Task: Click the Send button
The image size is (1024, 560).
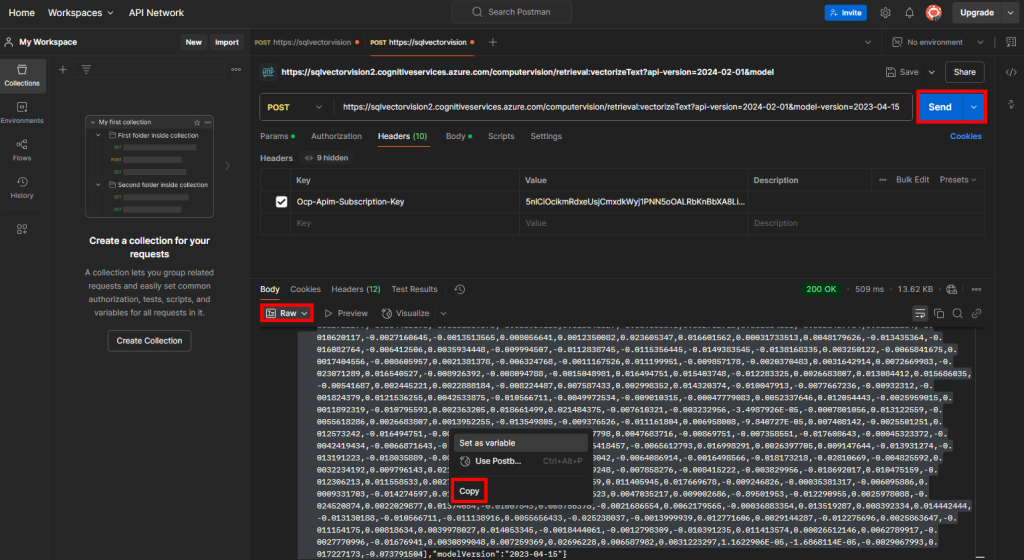Action: coord(940,107)
